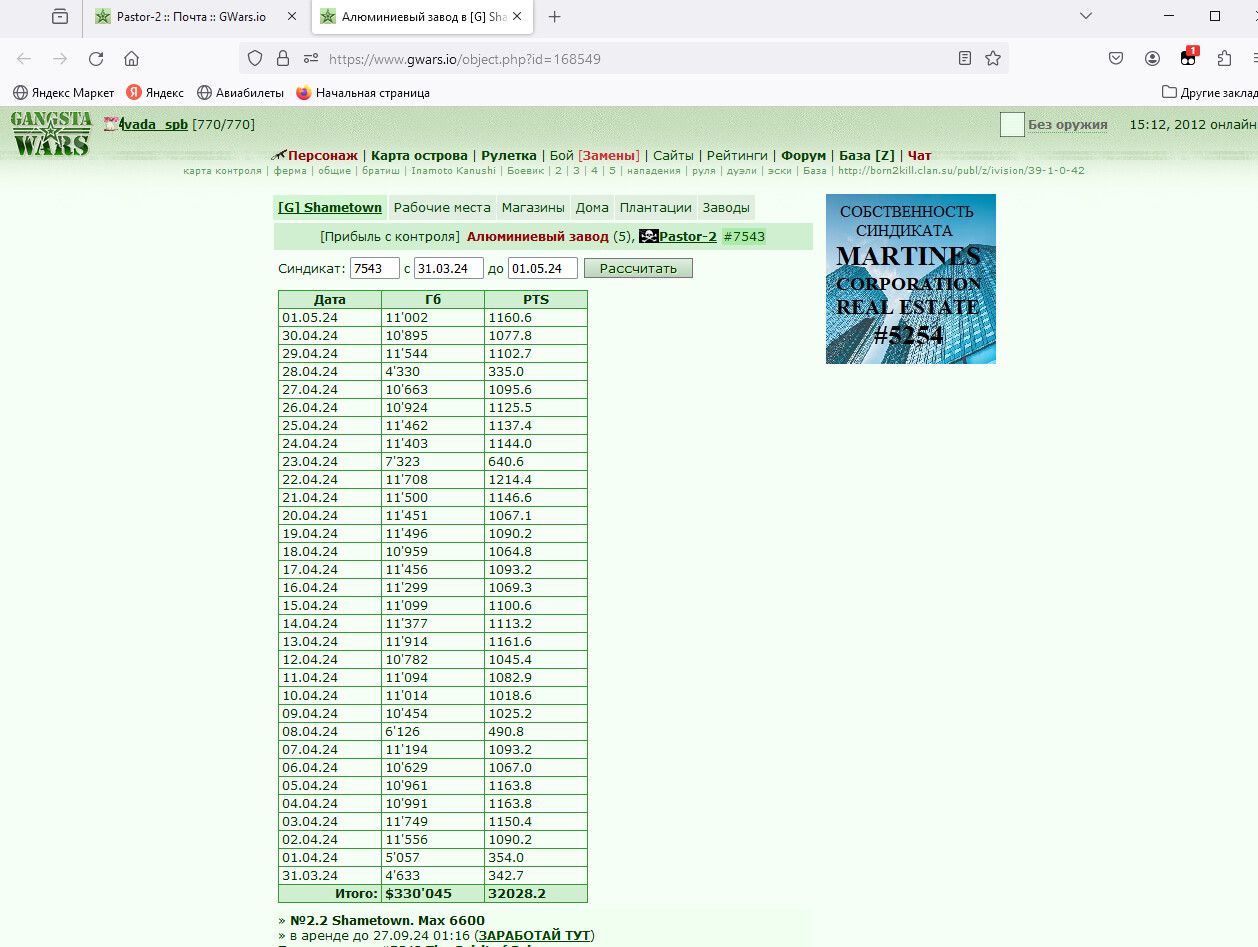Click the tracking protection shield icon
Viewport: 1258px width, 947px height.
pyautogui.click(x=255, y=59)
